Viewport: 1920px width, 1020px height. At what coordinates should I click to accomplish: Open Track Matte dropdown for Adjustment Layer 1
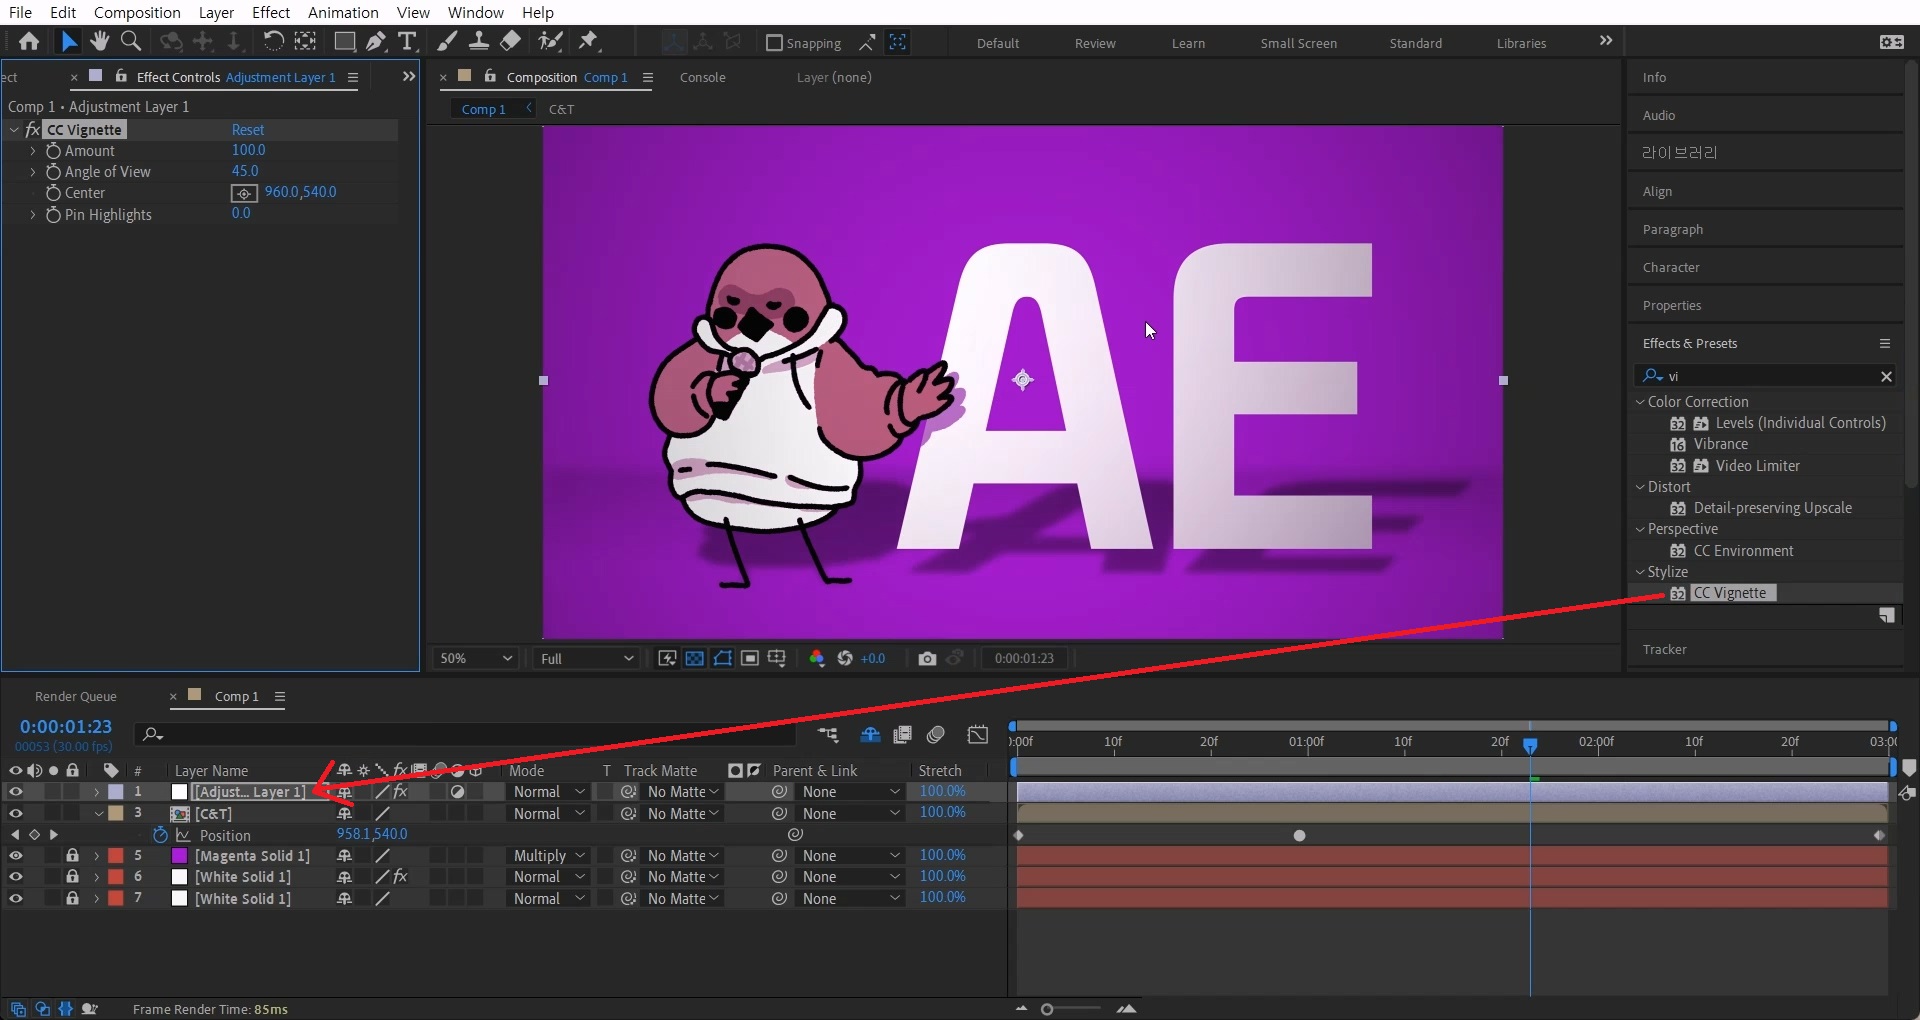(x=682, y=792)
